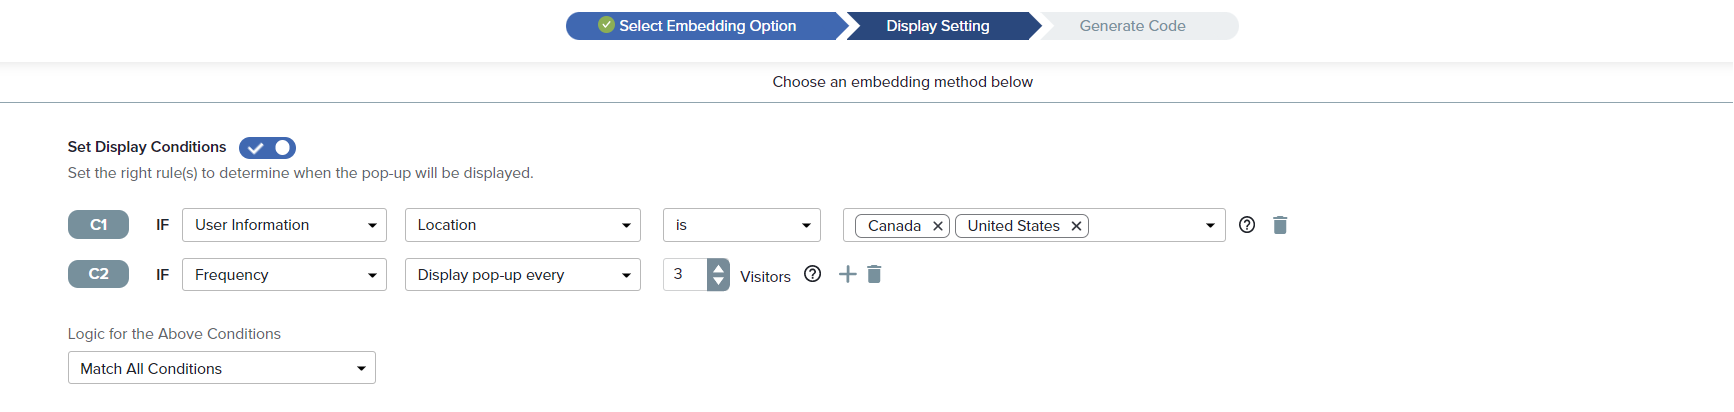Go to Select Embedding Option step
Viewport: 1734px width, 412px height.
pos(706,26)
